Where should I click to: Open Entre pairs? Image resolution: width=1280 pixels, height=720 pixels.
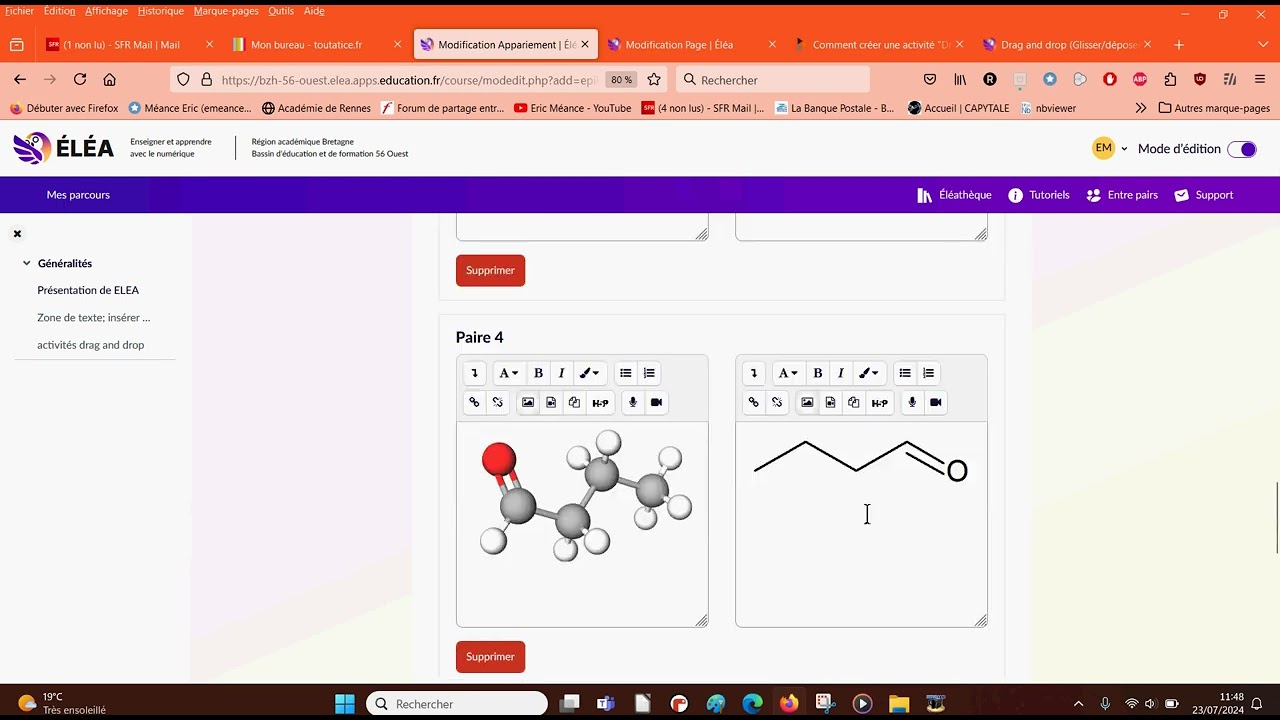click(x=1122, y=195)
